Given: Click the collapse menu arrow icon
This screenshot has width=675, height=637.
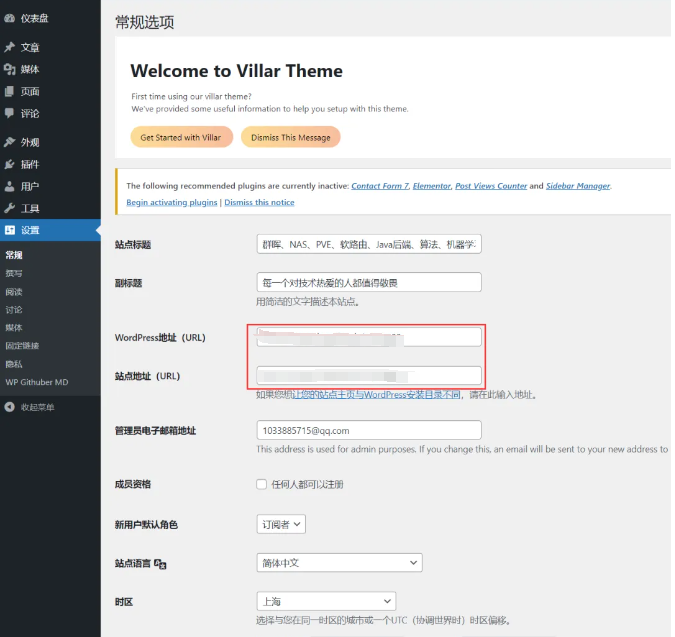Looking at the screenshot, I should point(9,407).
